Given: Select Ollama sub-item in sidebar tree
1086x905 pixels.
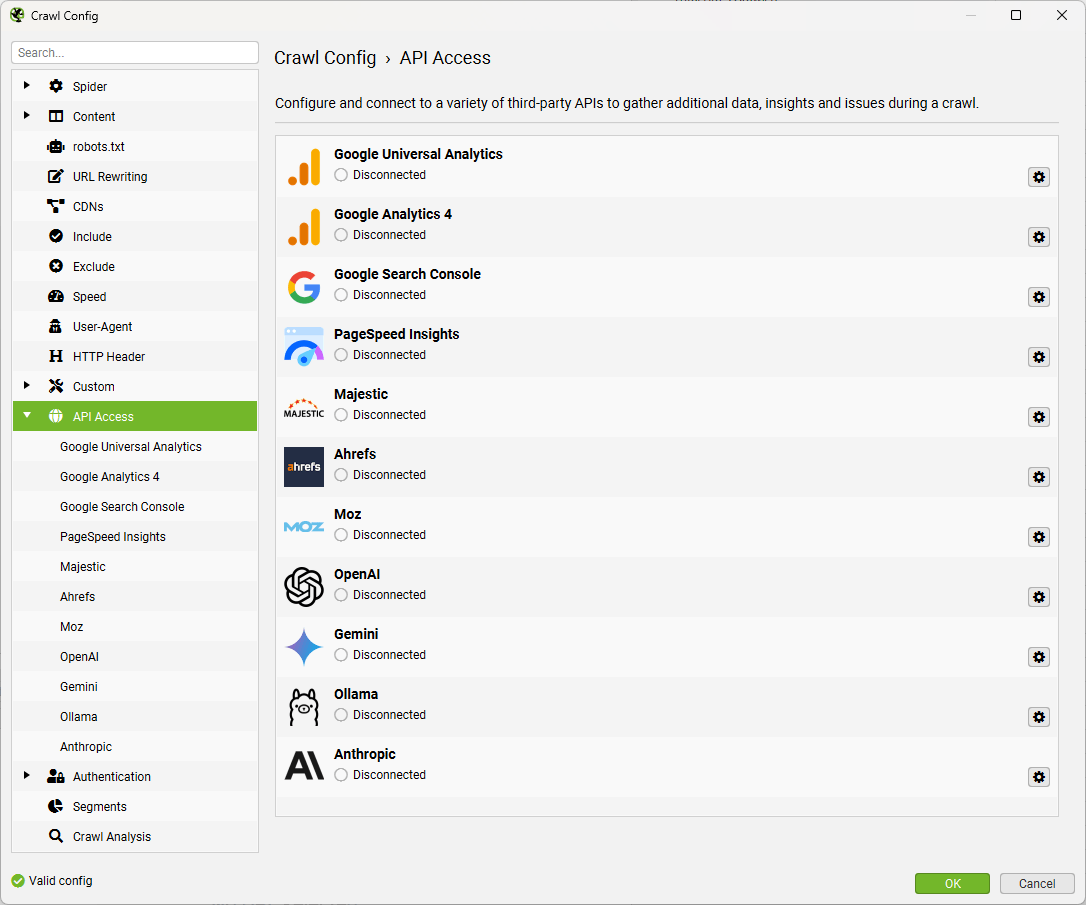Looking at the screenshot, I should tap(135, 717).
